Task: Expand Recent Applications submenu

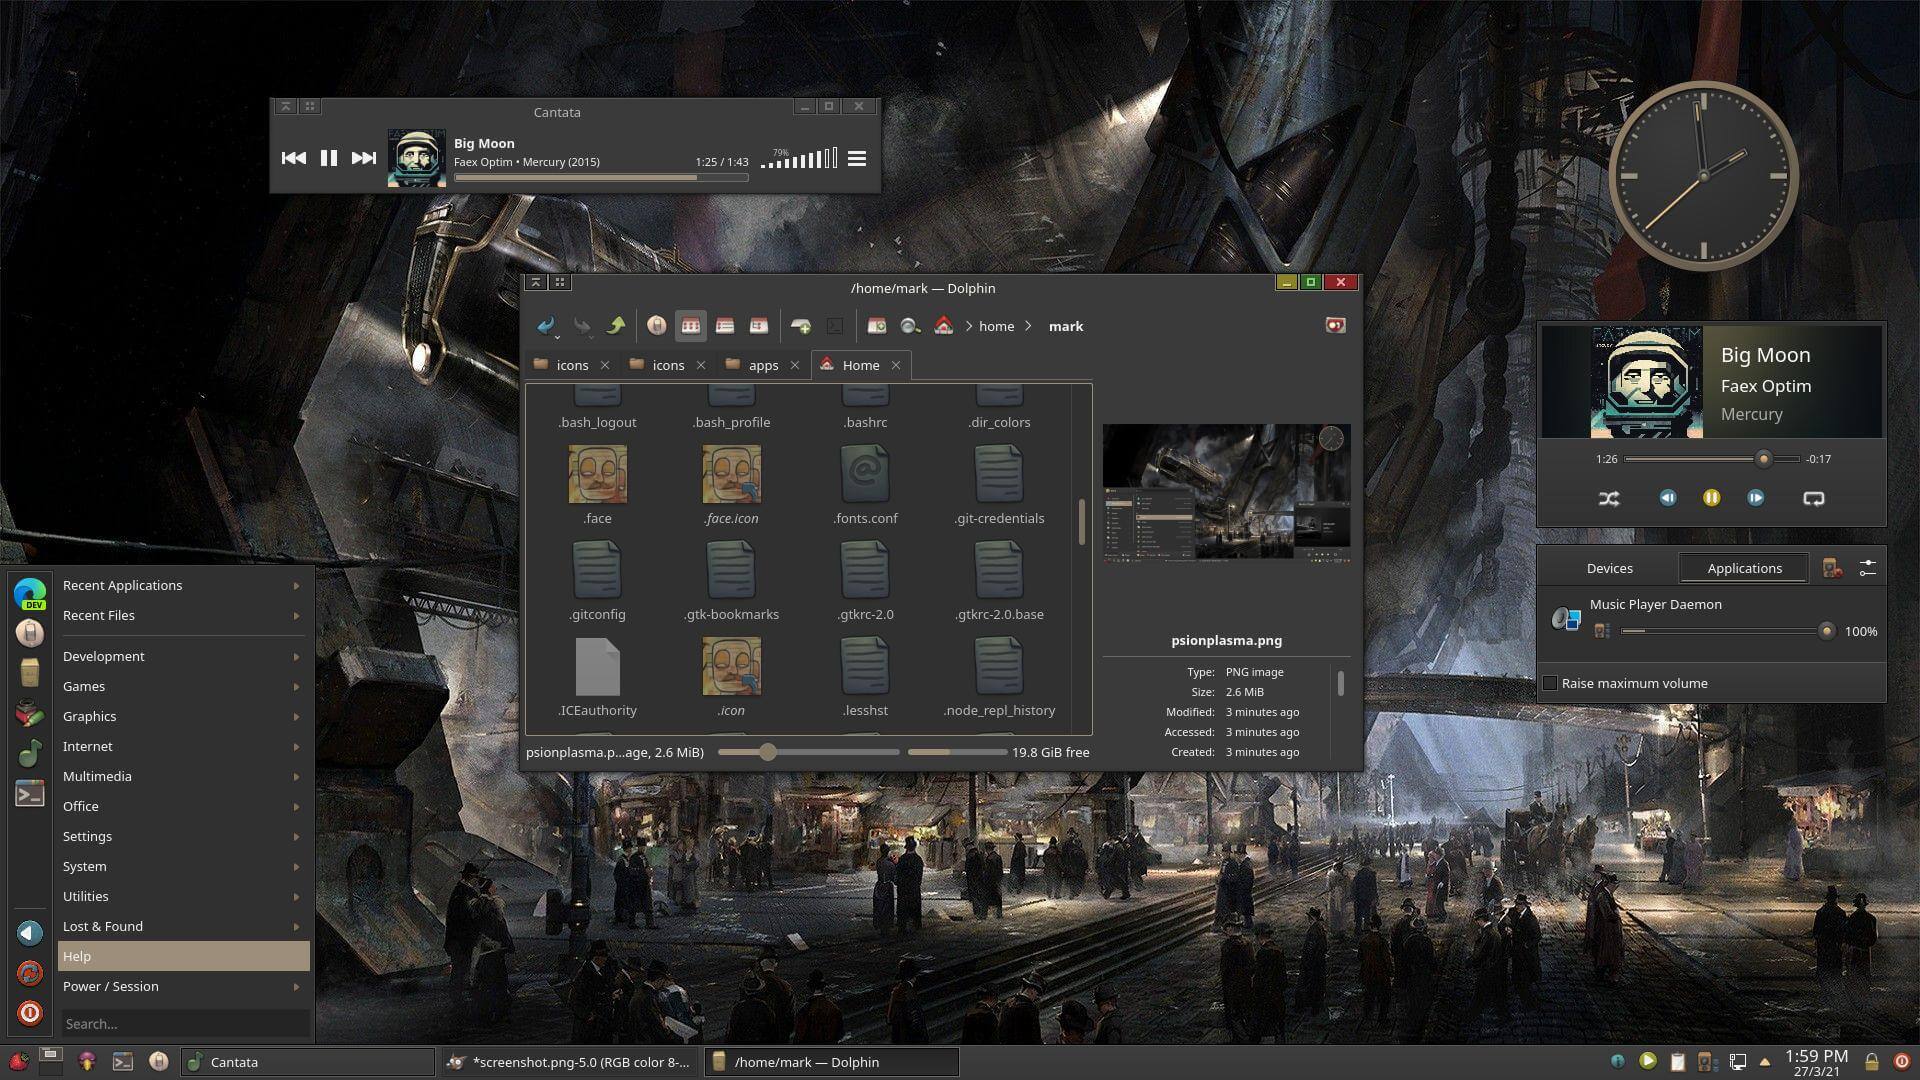Action: (183, 585)
